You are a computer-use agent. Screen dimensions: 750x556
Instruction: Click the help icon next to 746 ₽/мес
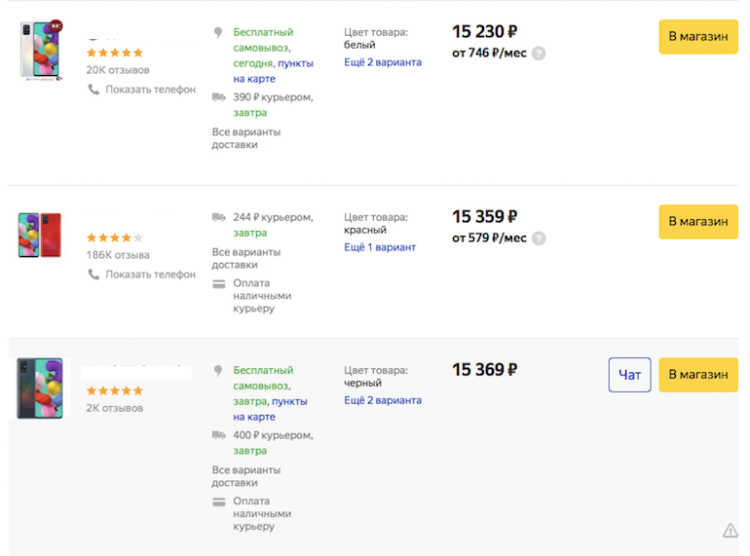click(539, 53)
